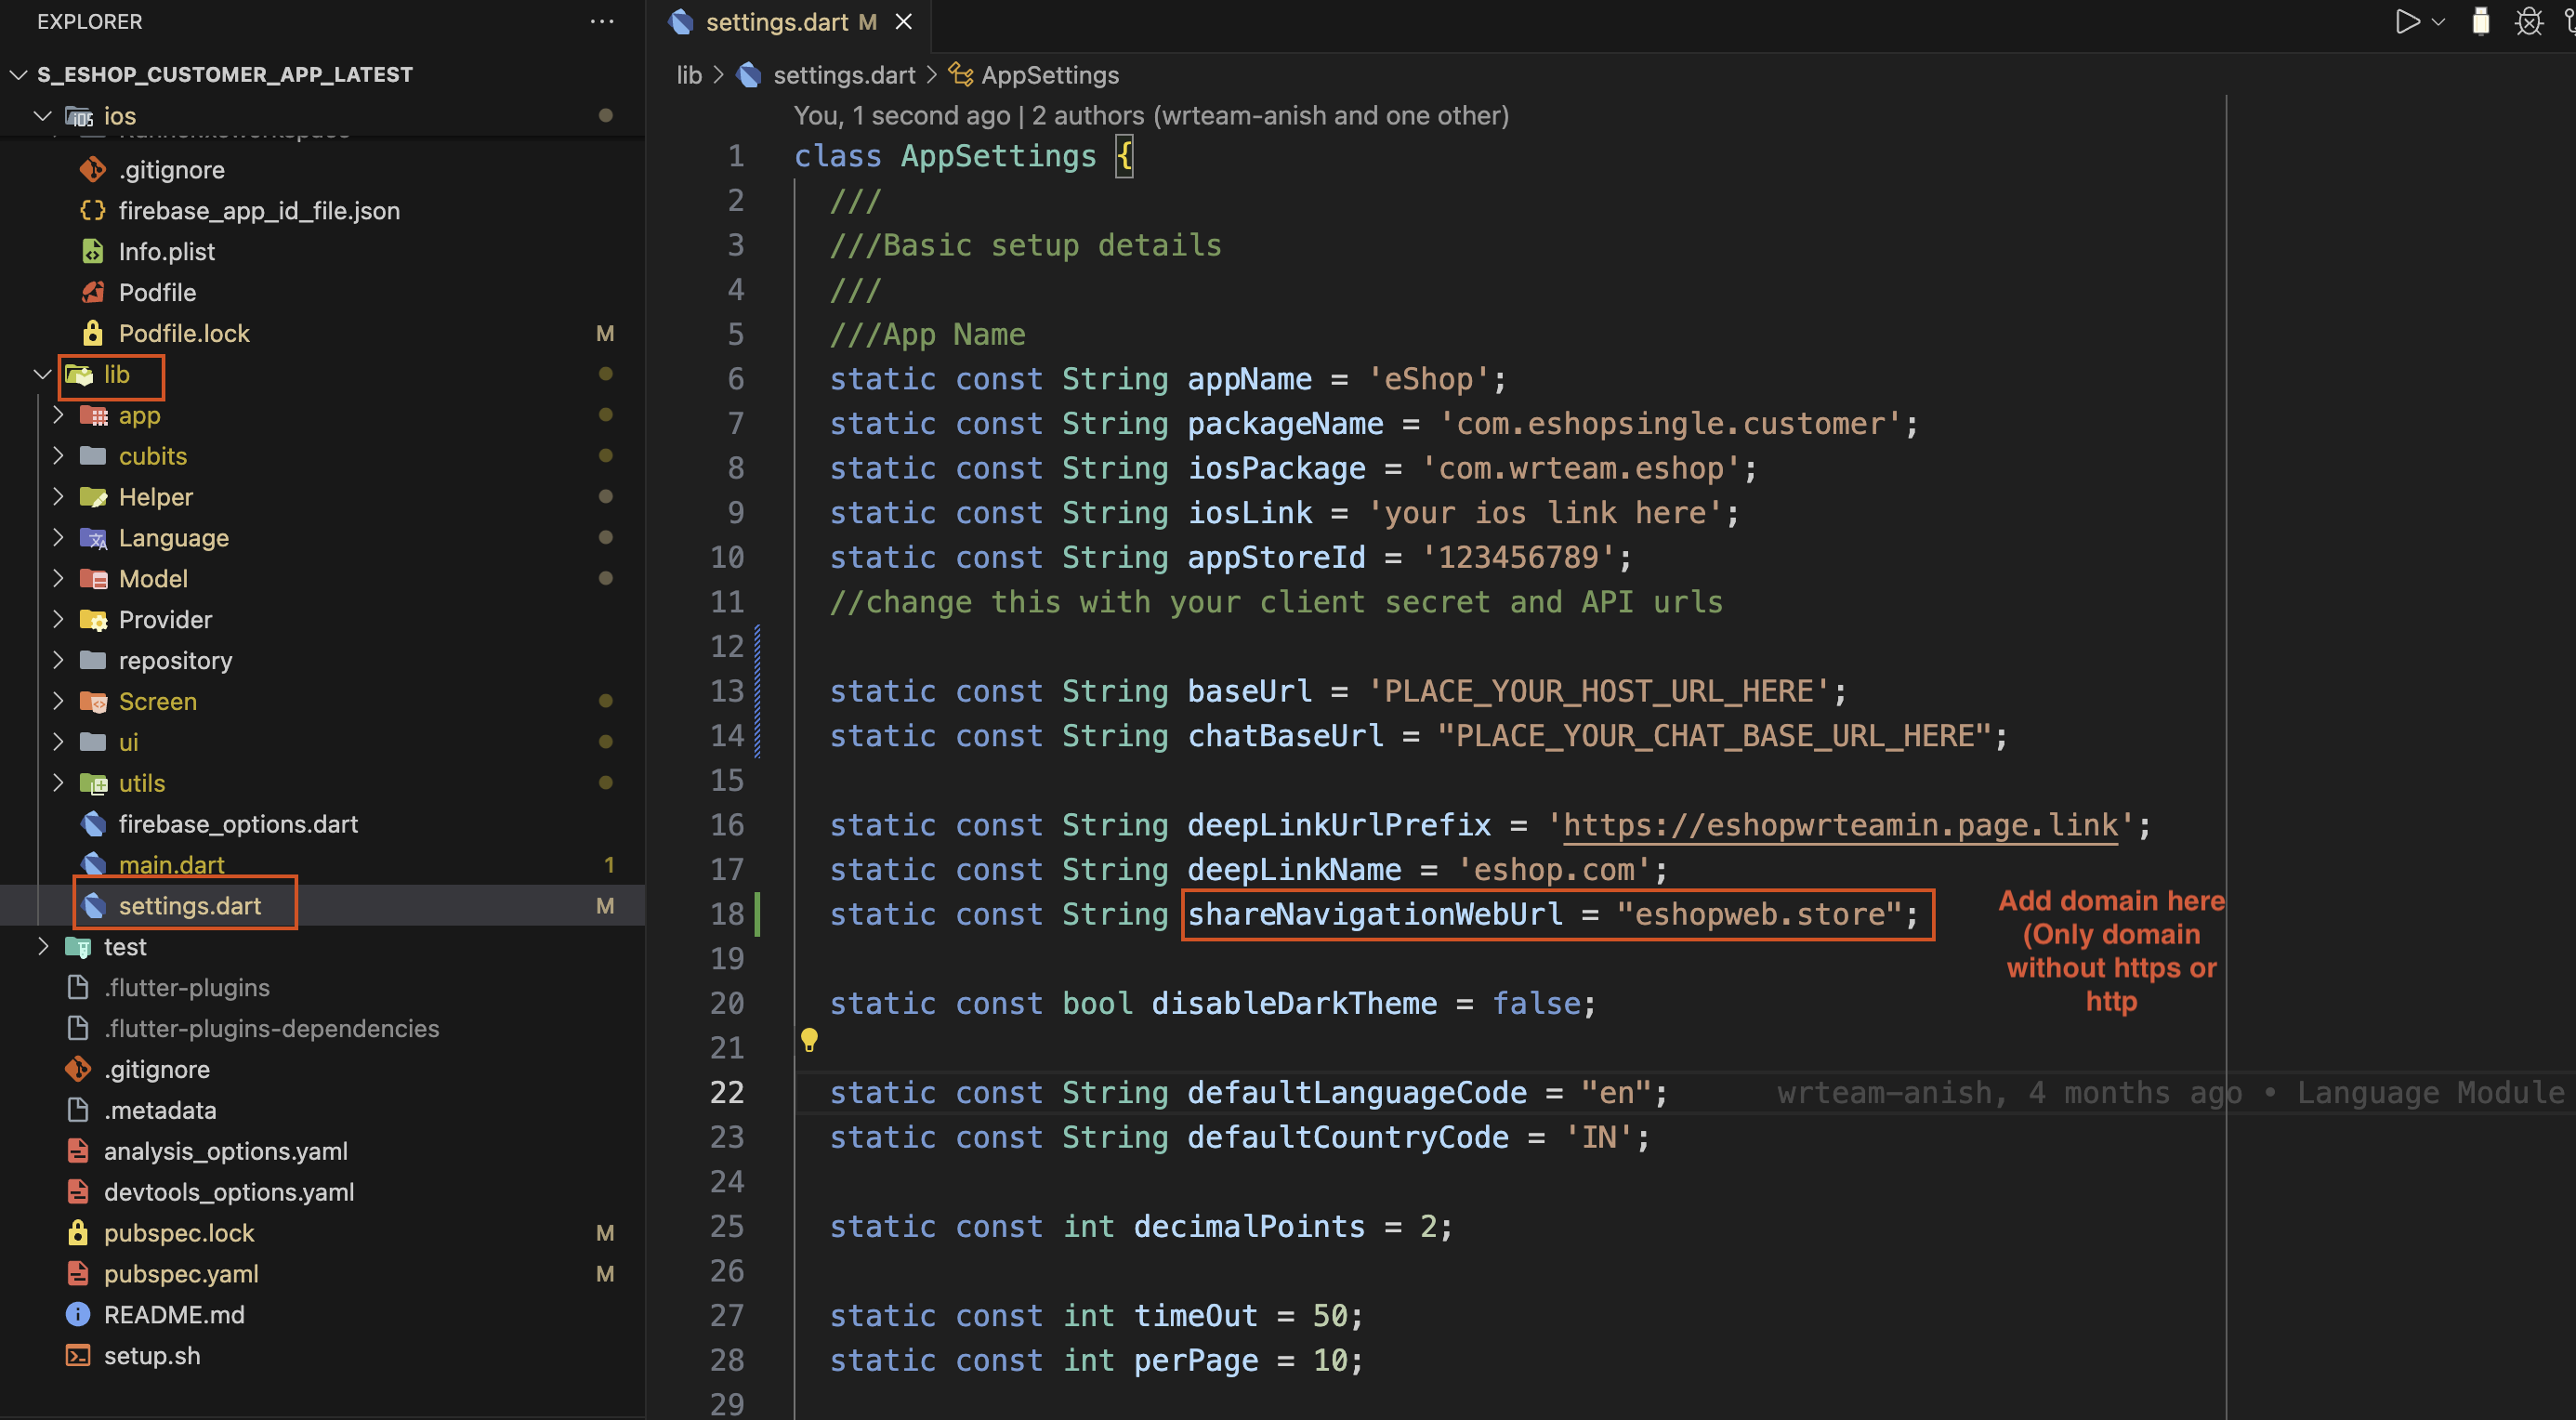This screenshot has height=1420, width=2576.
Task: Open the run options dropdown arrow beside the play icon
Action: click(x=2438, y=22)
